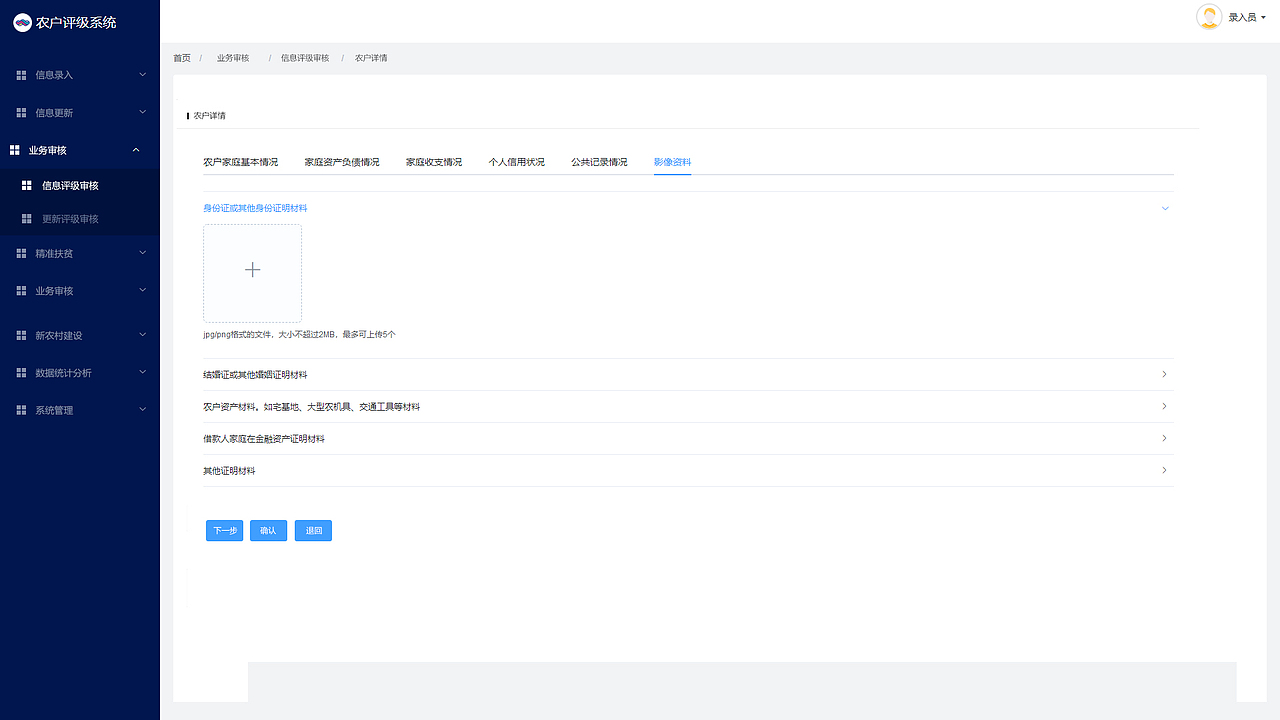Select the 影像资料 tab
Screen dimensions: 1280x720
tap(673, 162)
